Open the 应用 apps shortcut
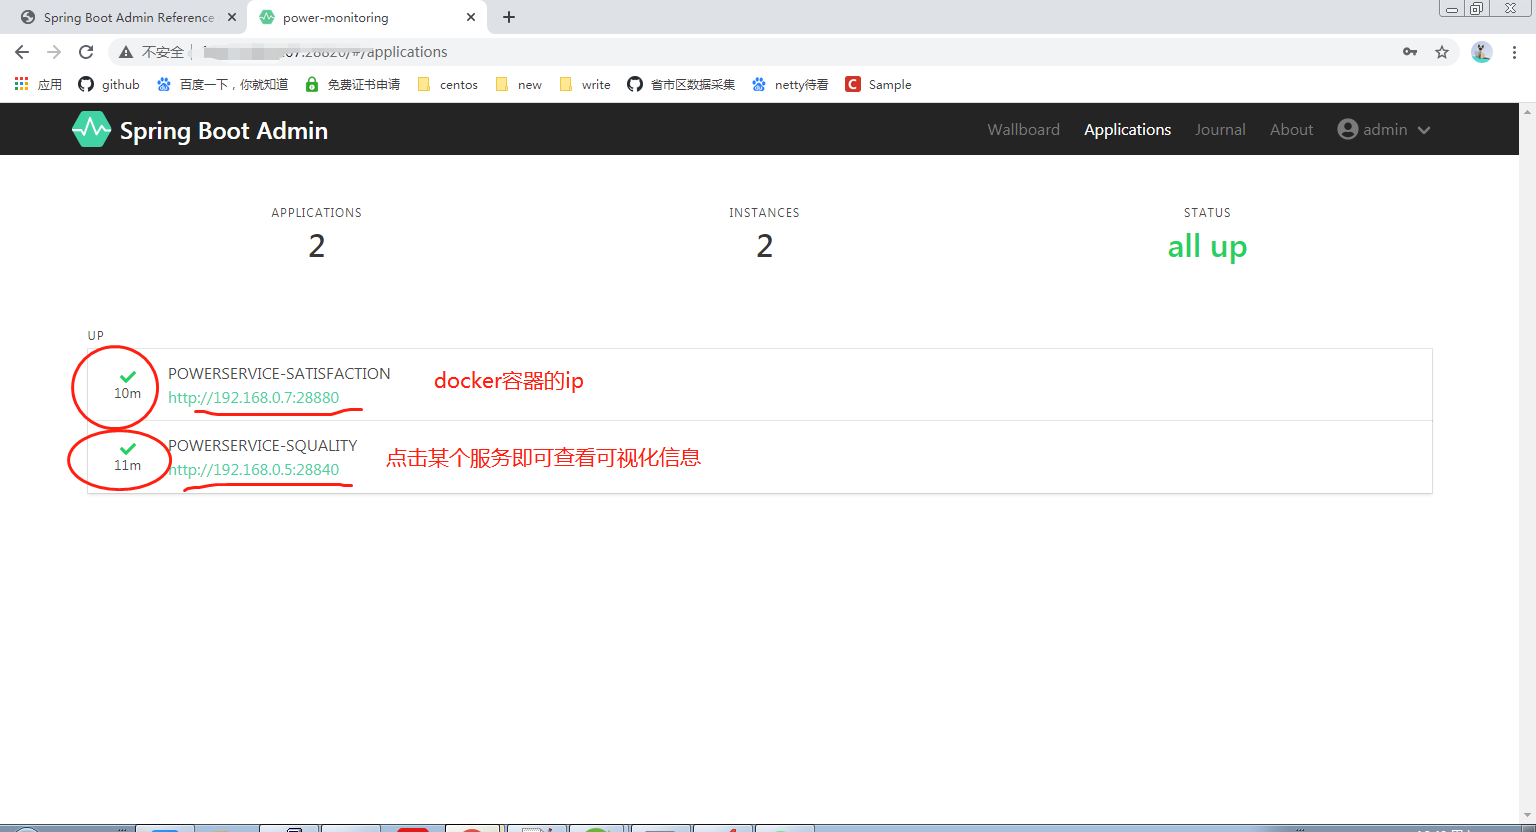1536x832 pixels. (38, 84)
